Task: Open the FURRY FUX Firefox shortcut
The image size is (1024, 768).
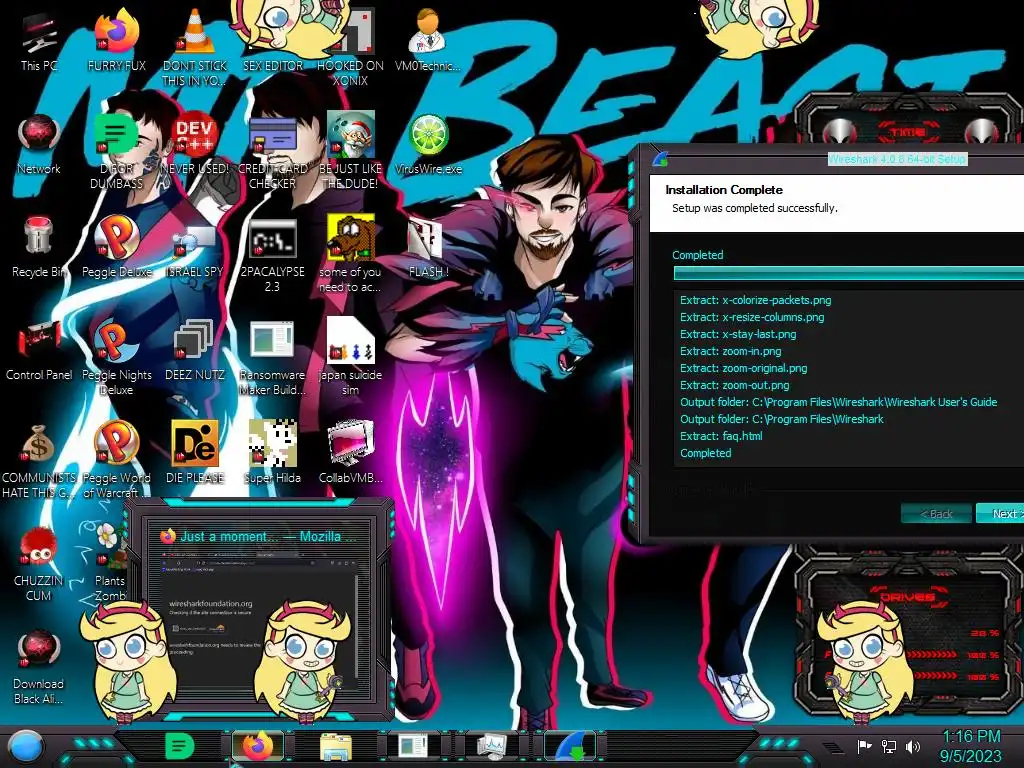Action: (x=116, y=40)
